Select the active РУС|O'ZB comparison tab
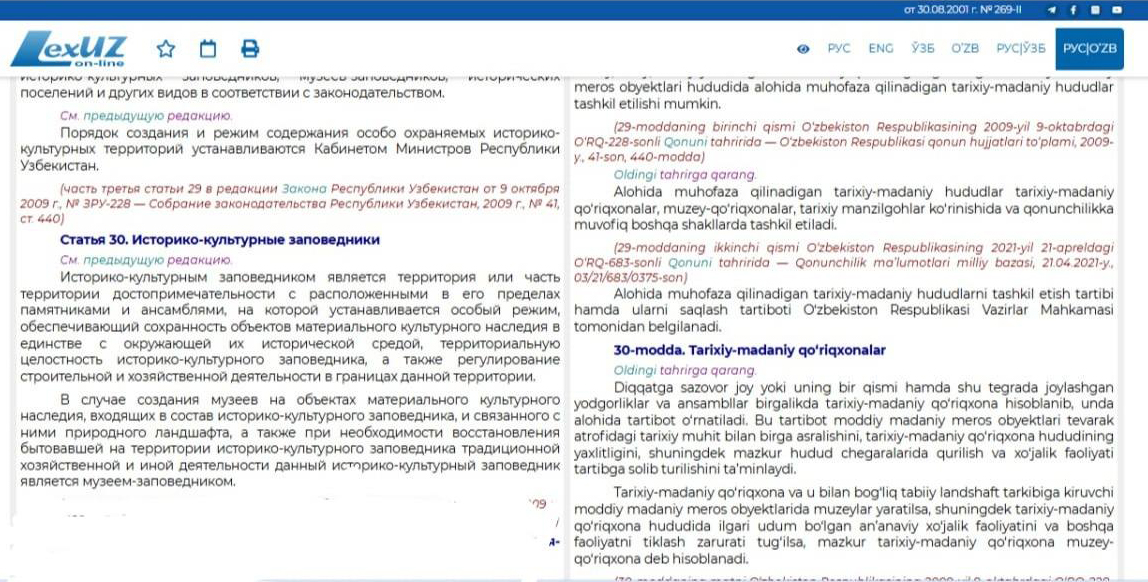This screenshot has height=582, width=1148. click(x=1089, y=49)
